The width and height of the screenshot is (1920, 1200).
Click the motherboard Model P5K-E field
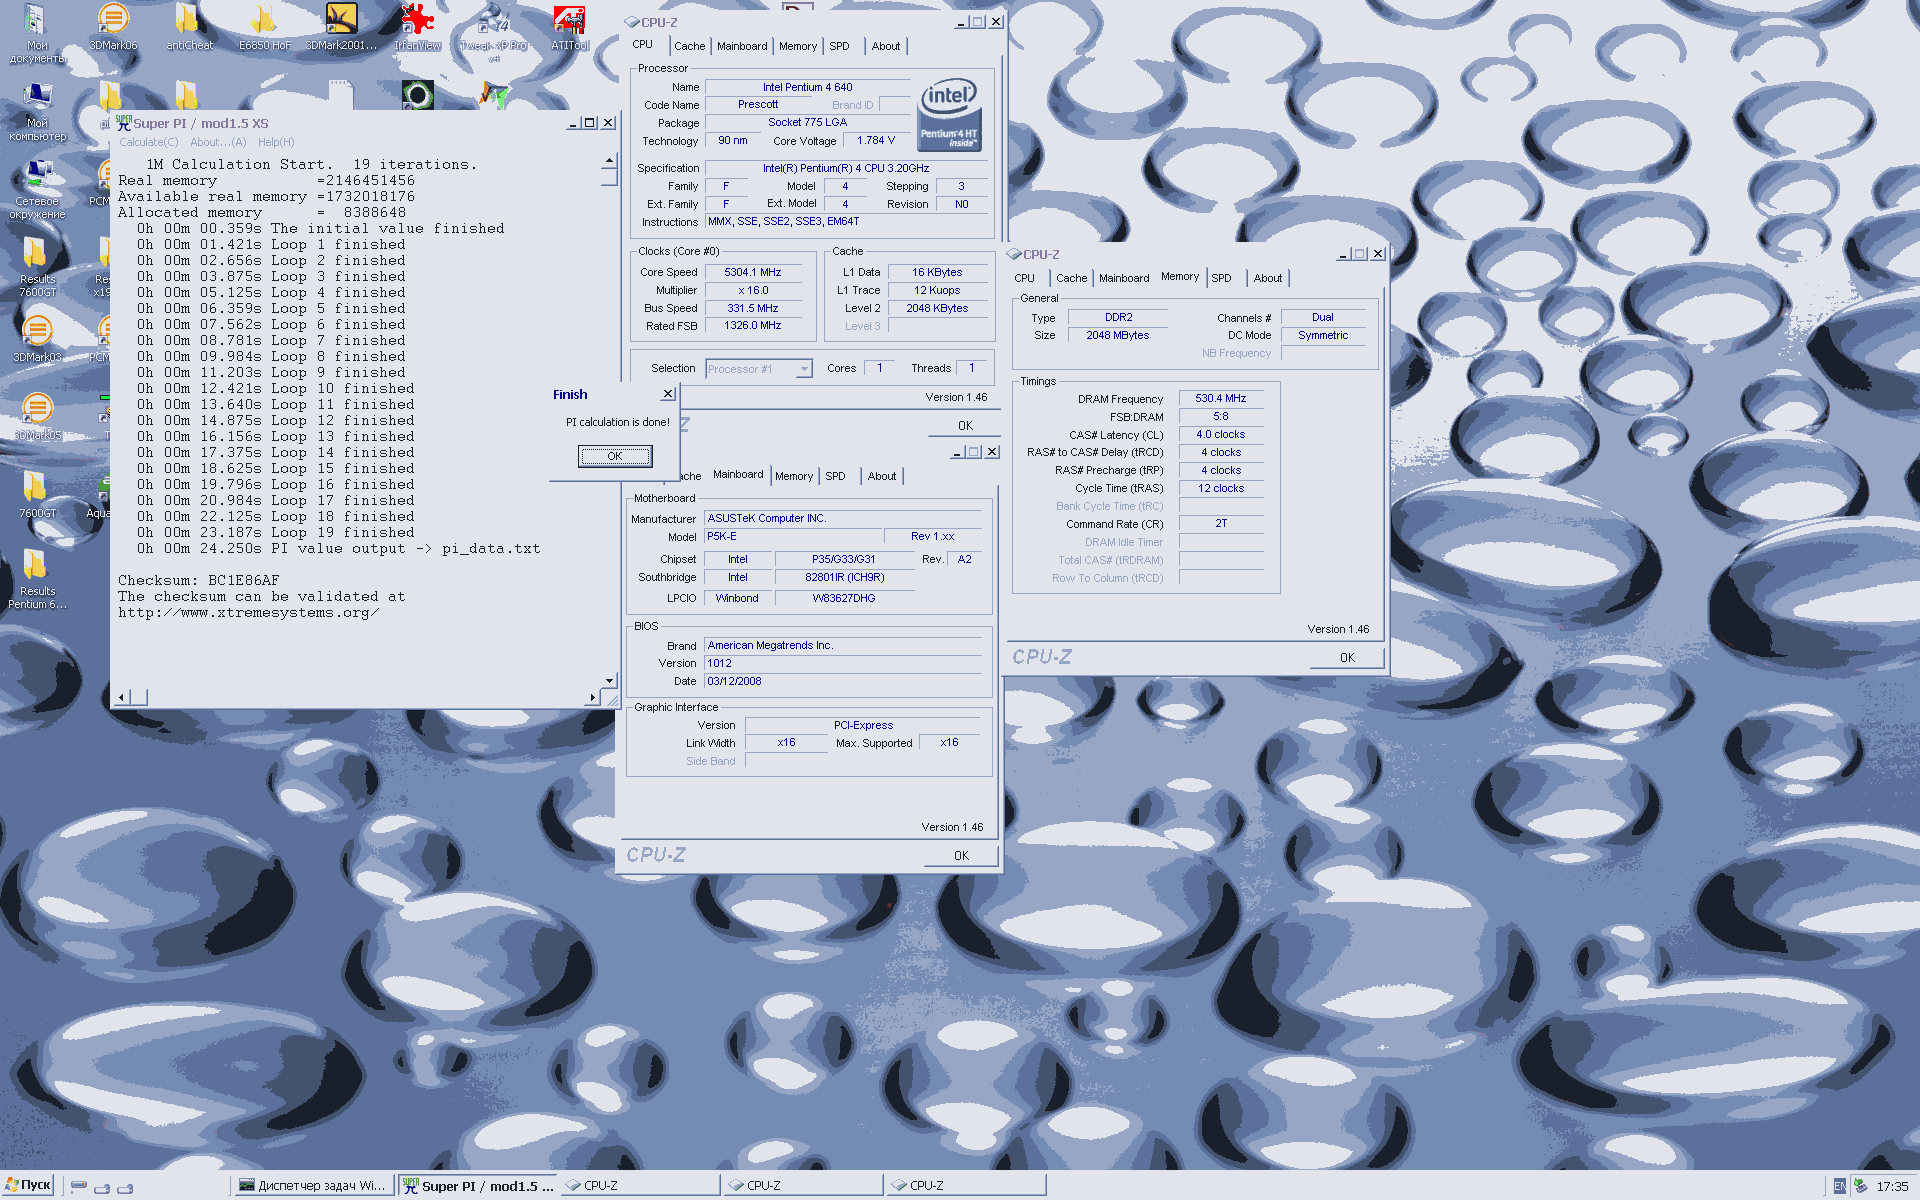(x=794, y=537)
